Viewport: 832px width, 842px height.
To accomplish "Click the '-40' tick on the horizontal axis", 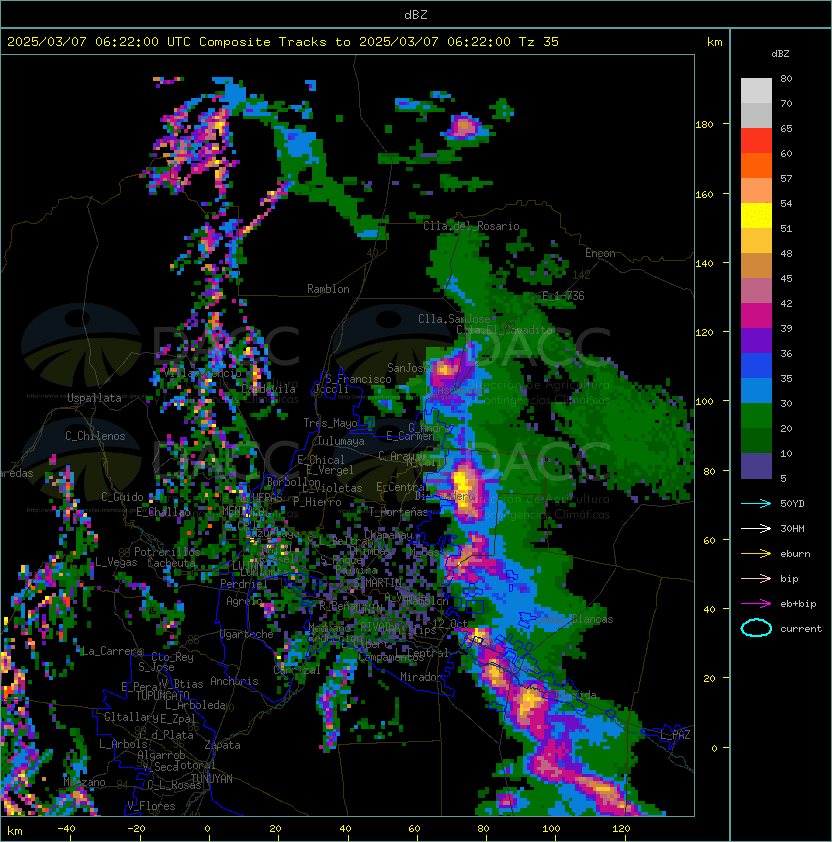I will 66,828.
